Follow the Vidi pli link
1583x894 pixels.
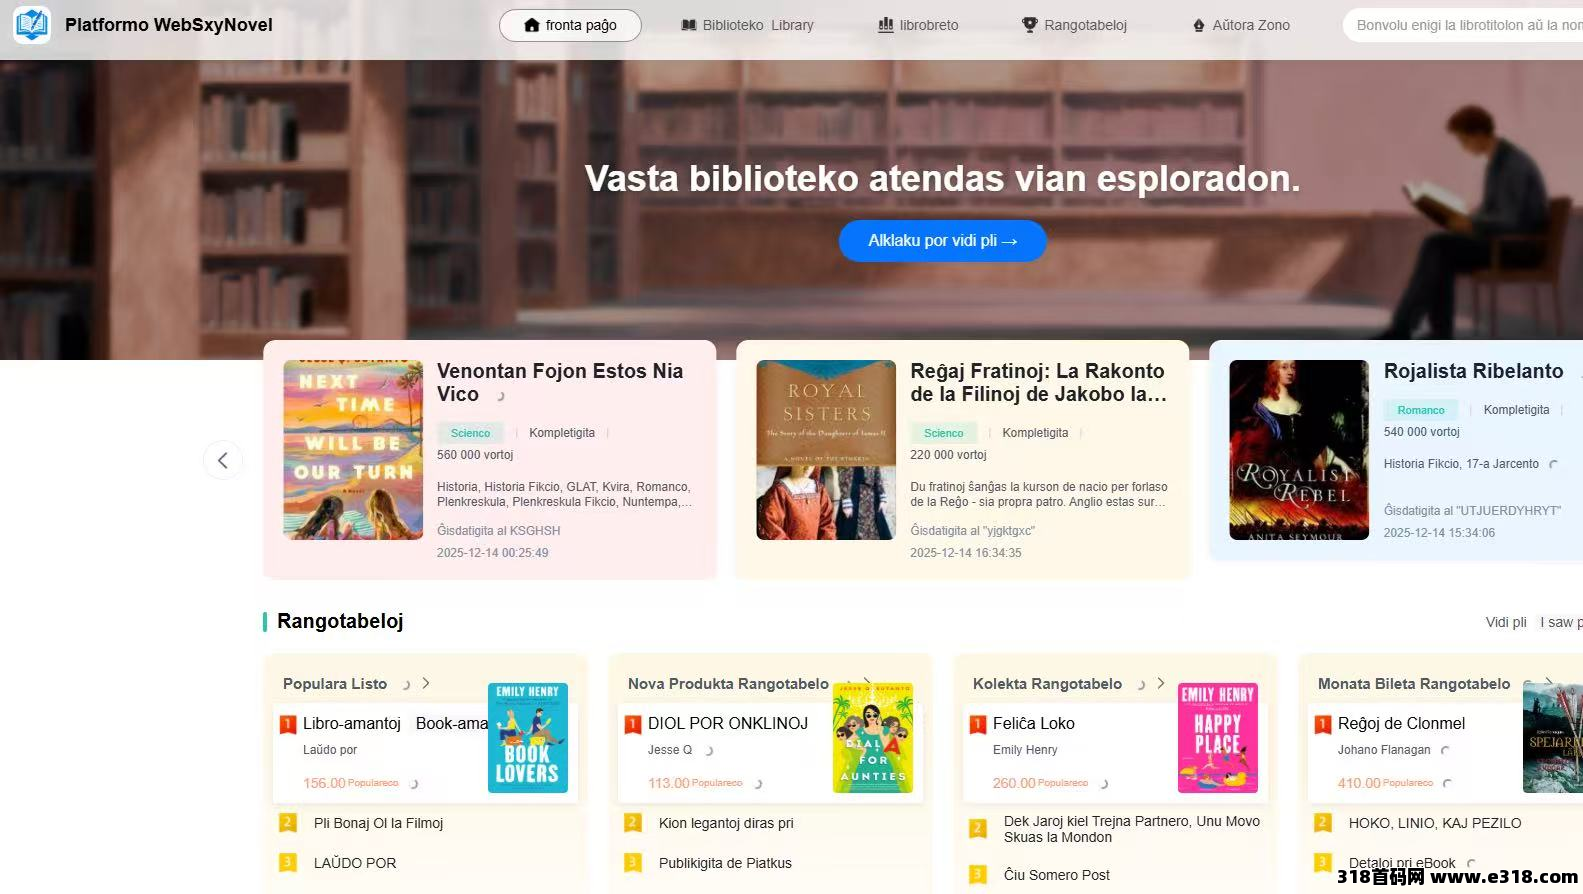(1506, 622)
